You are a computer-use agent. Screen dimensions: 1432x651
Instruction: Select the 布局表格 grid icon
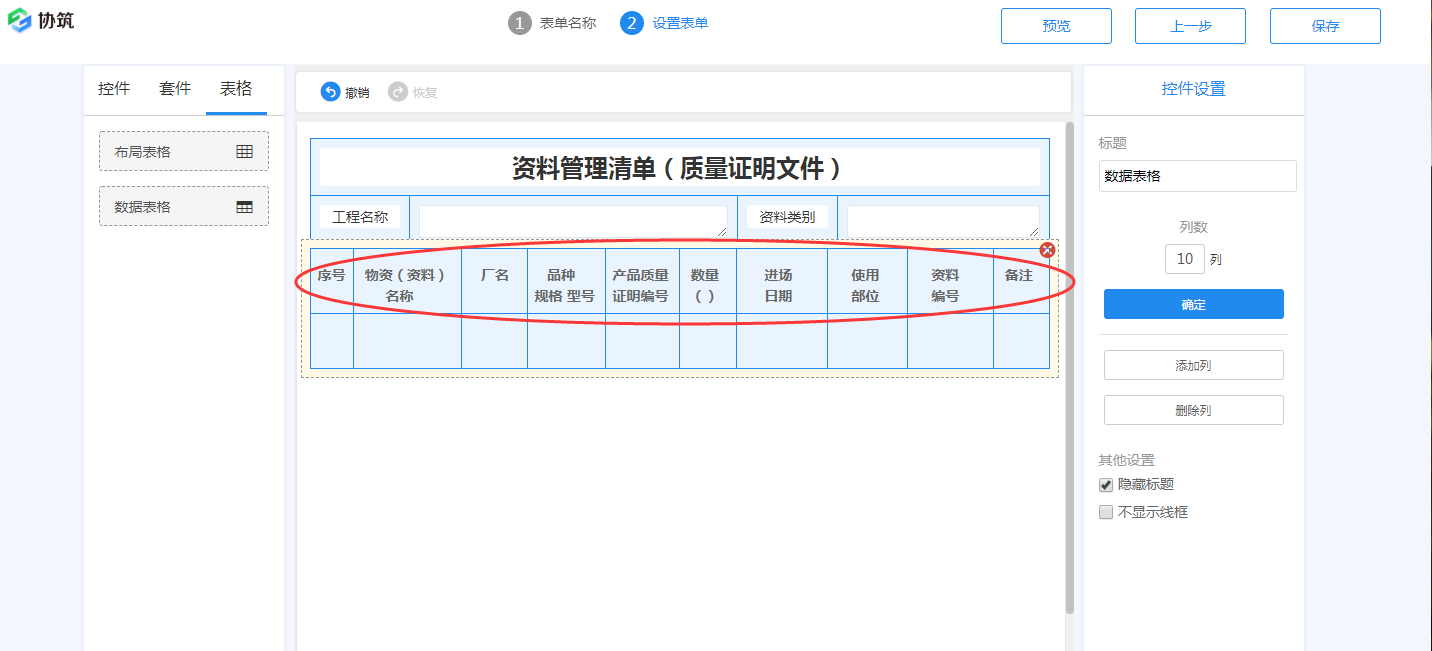(245, 151)
